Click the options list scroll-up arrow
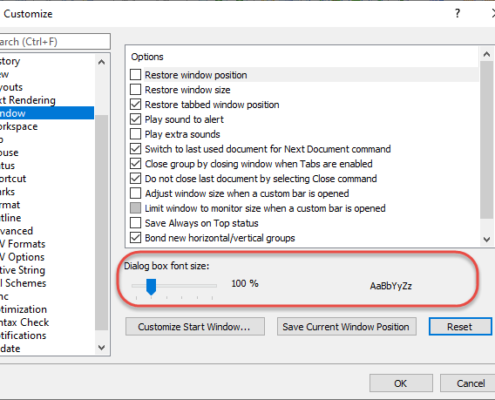The width and height of the screenshot is (495, 400). pos(486,54)
